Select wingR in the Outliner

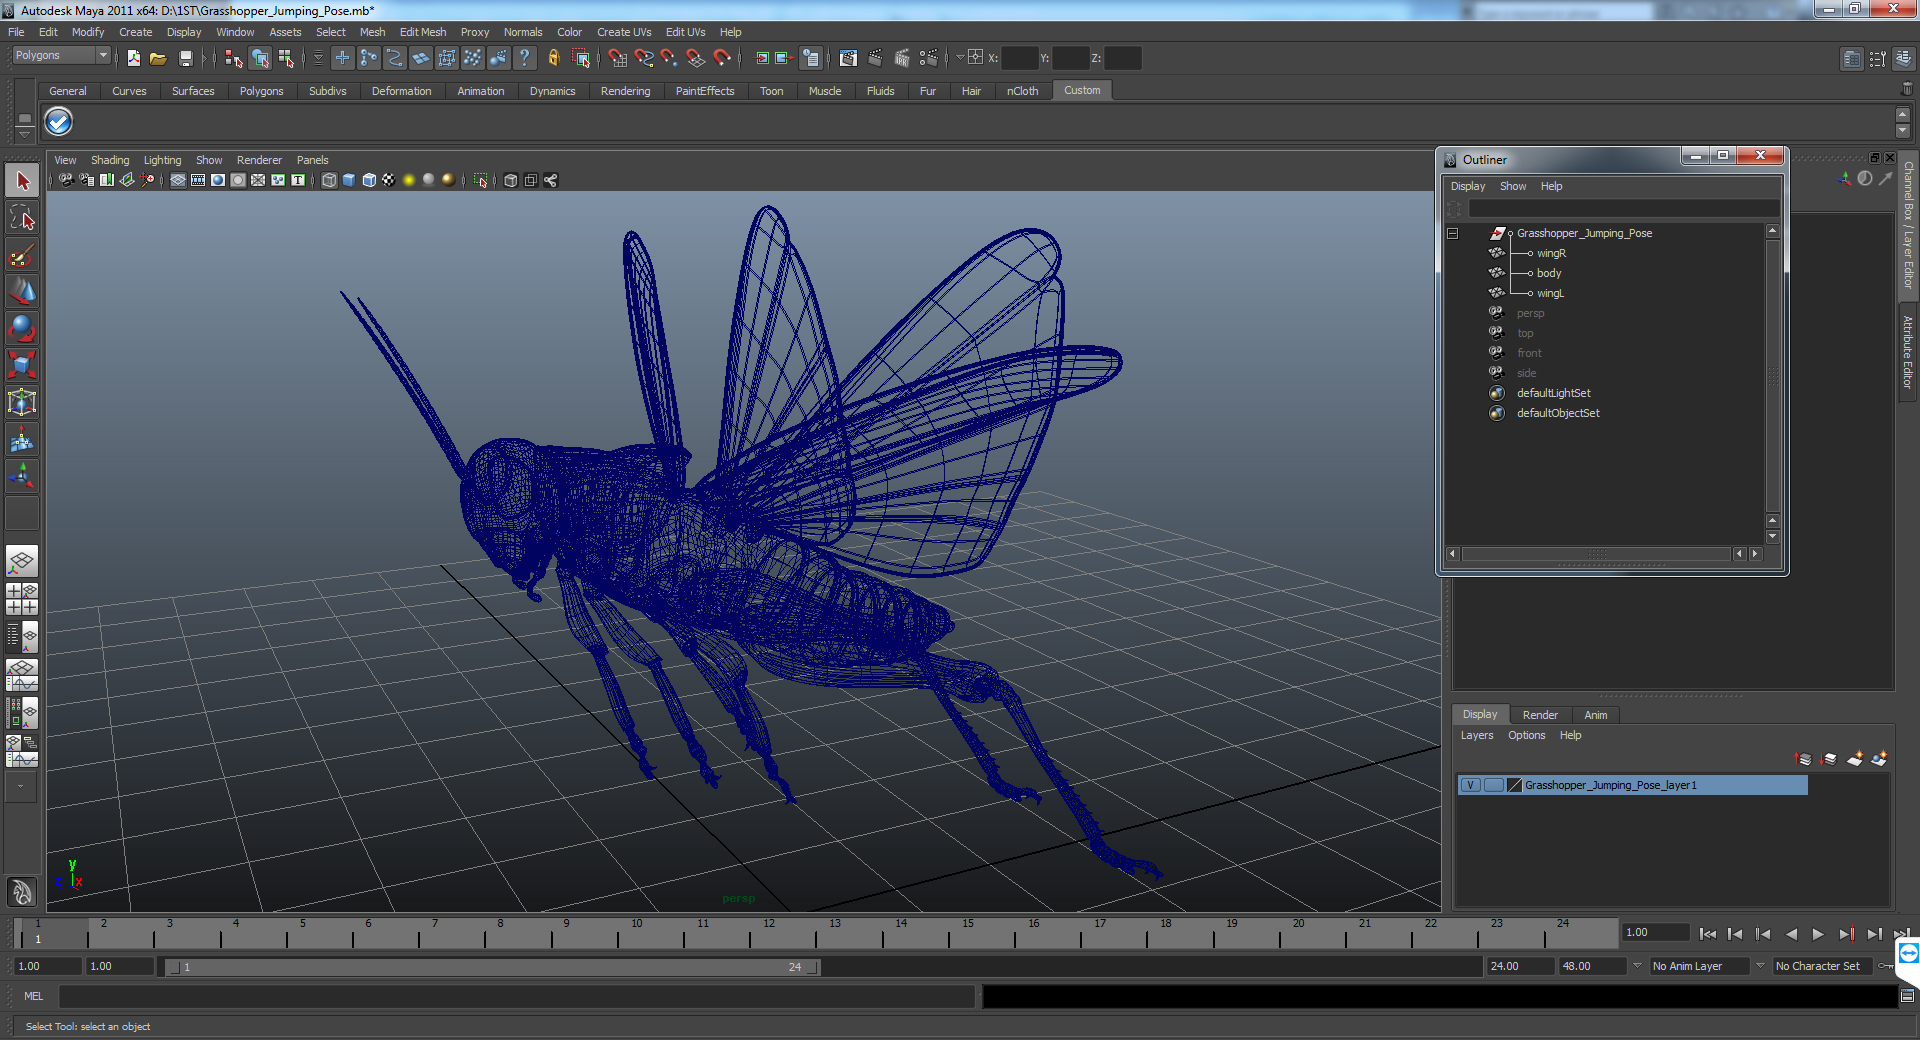coord(1551,253)
